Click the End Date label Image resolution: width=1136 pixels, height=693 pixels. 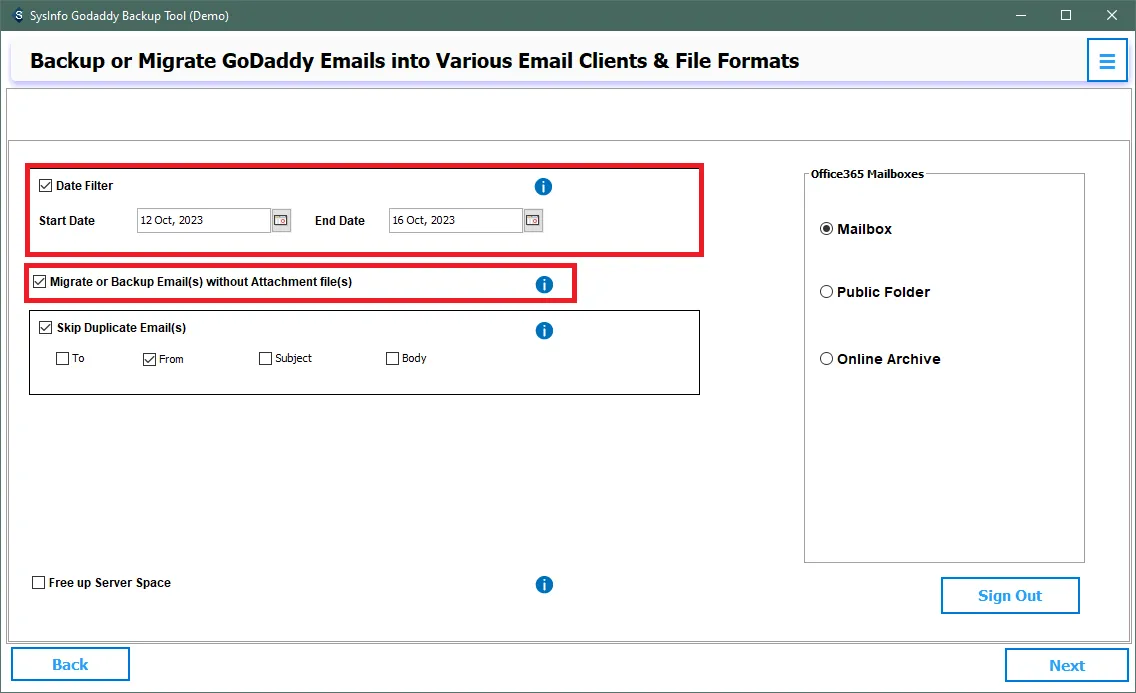(340, 221)
